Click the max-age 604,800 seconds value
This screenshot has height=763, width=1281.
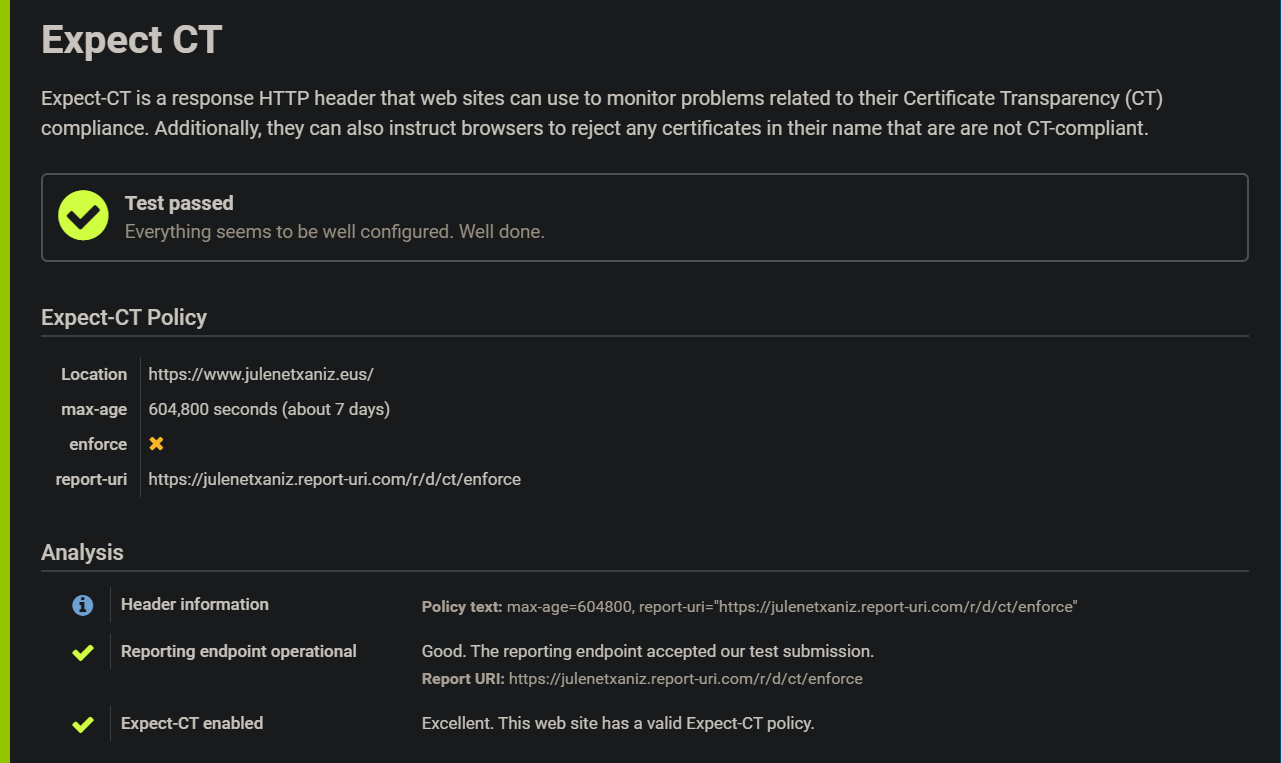coord(269,409)
